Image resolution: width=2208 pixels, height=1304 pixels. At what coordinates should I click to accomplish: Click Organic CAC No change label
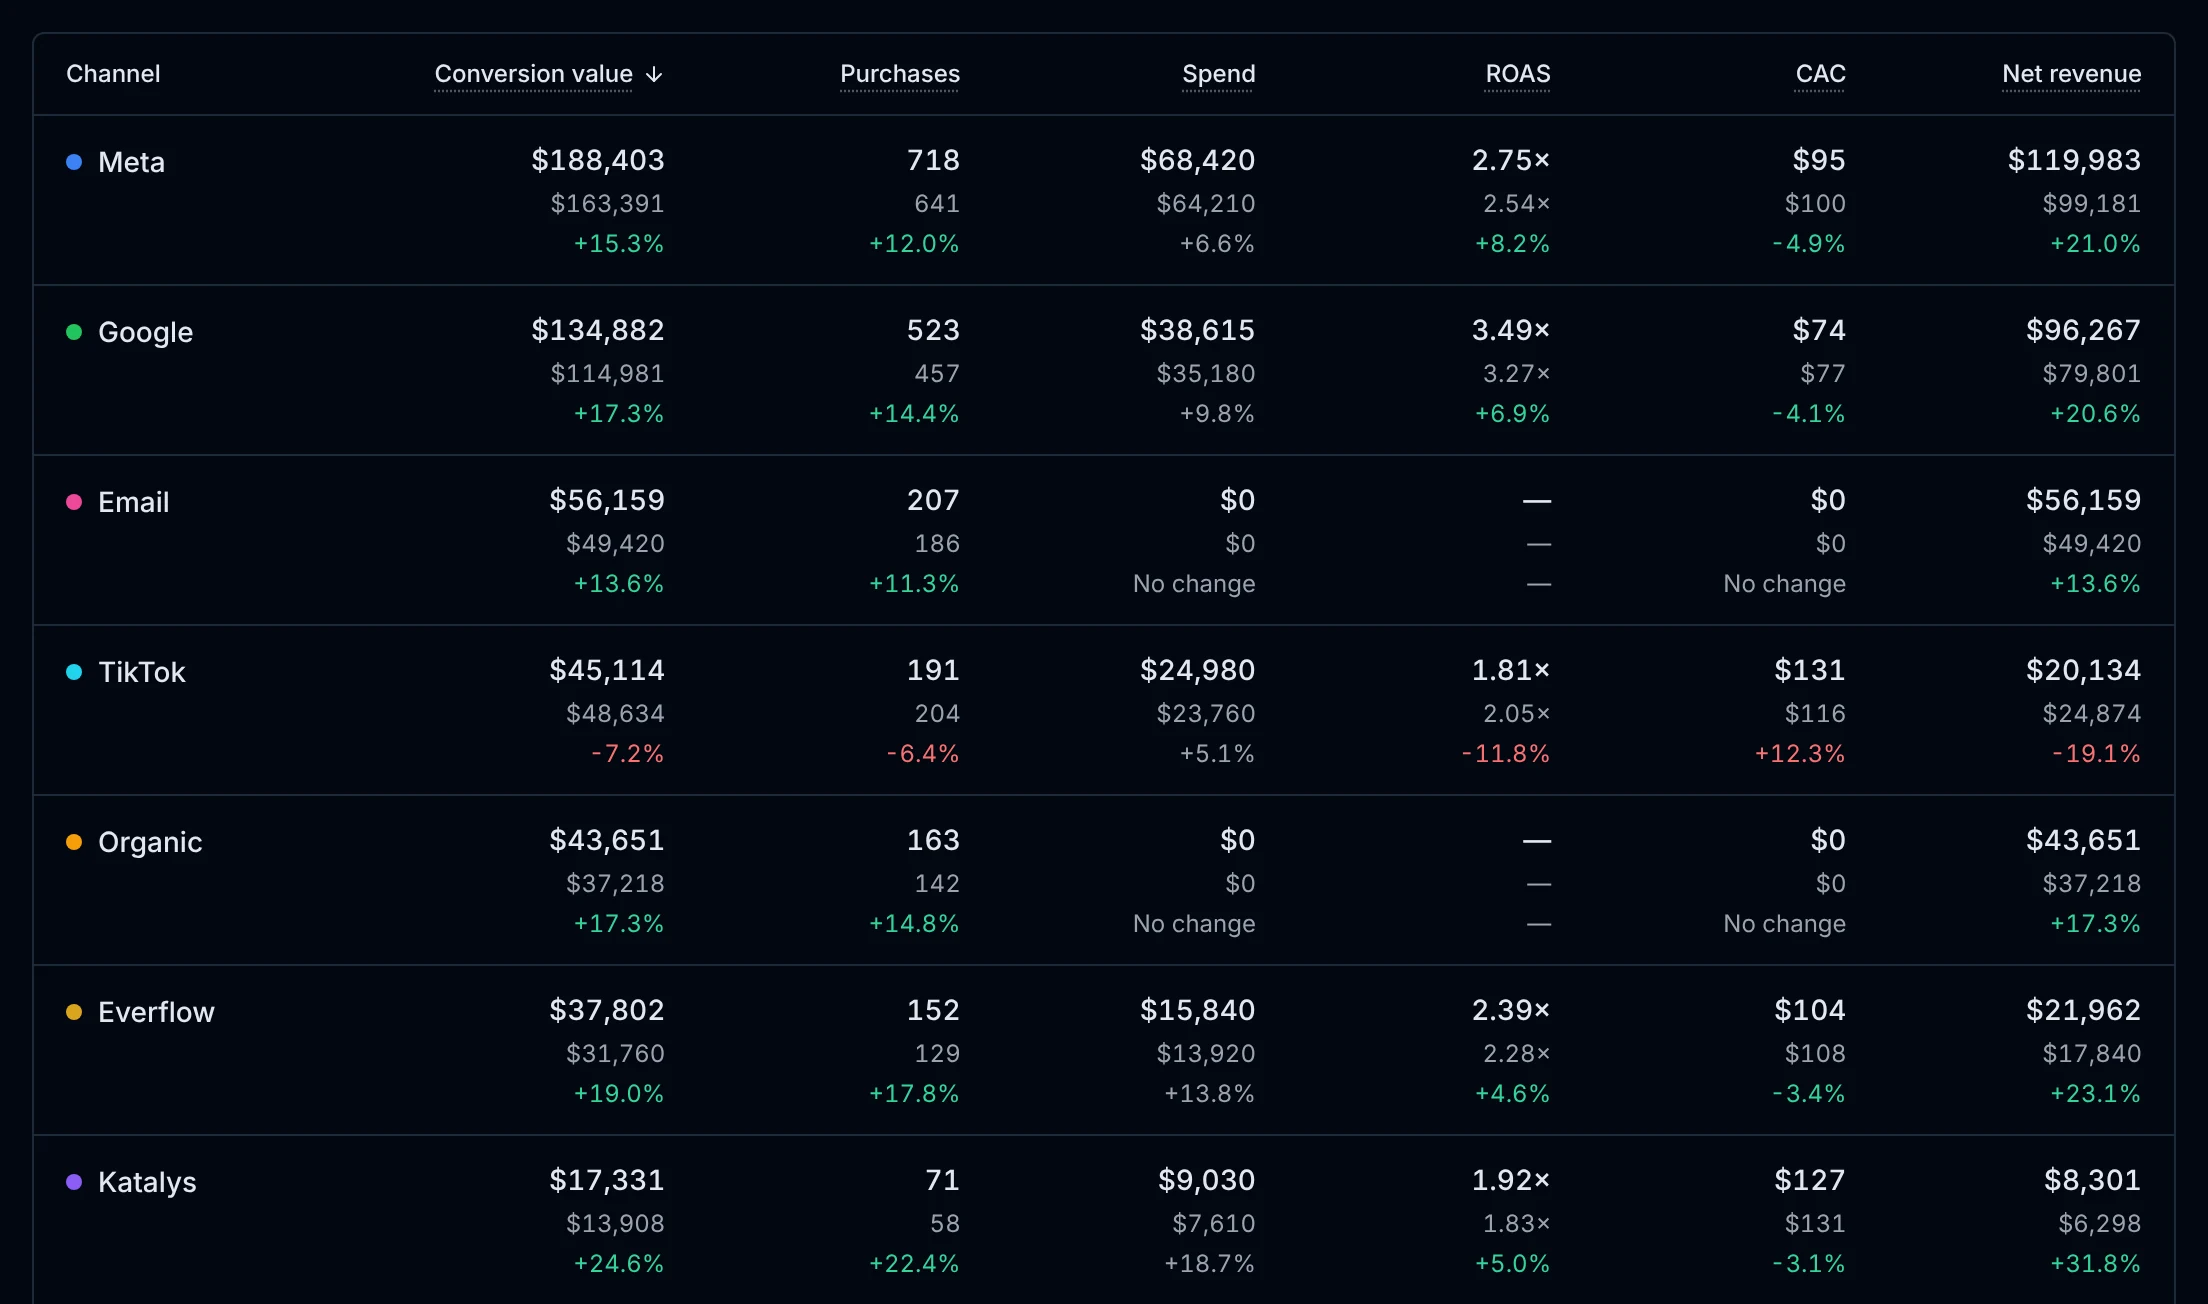pos(1785,923)
